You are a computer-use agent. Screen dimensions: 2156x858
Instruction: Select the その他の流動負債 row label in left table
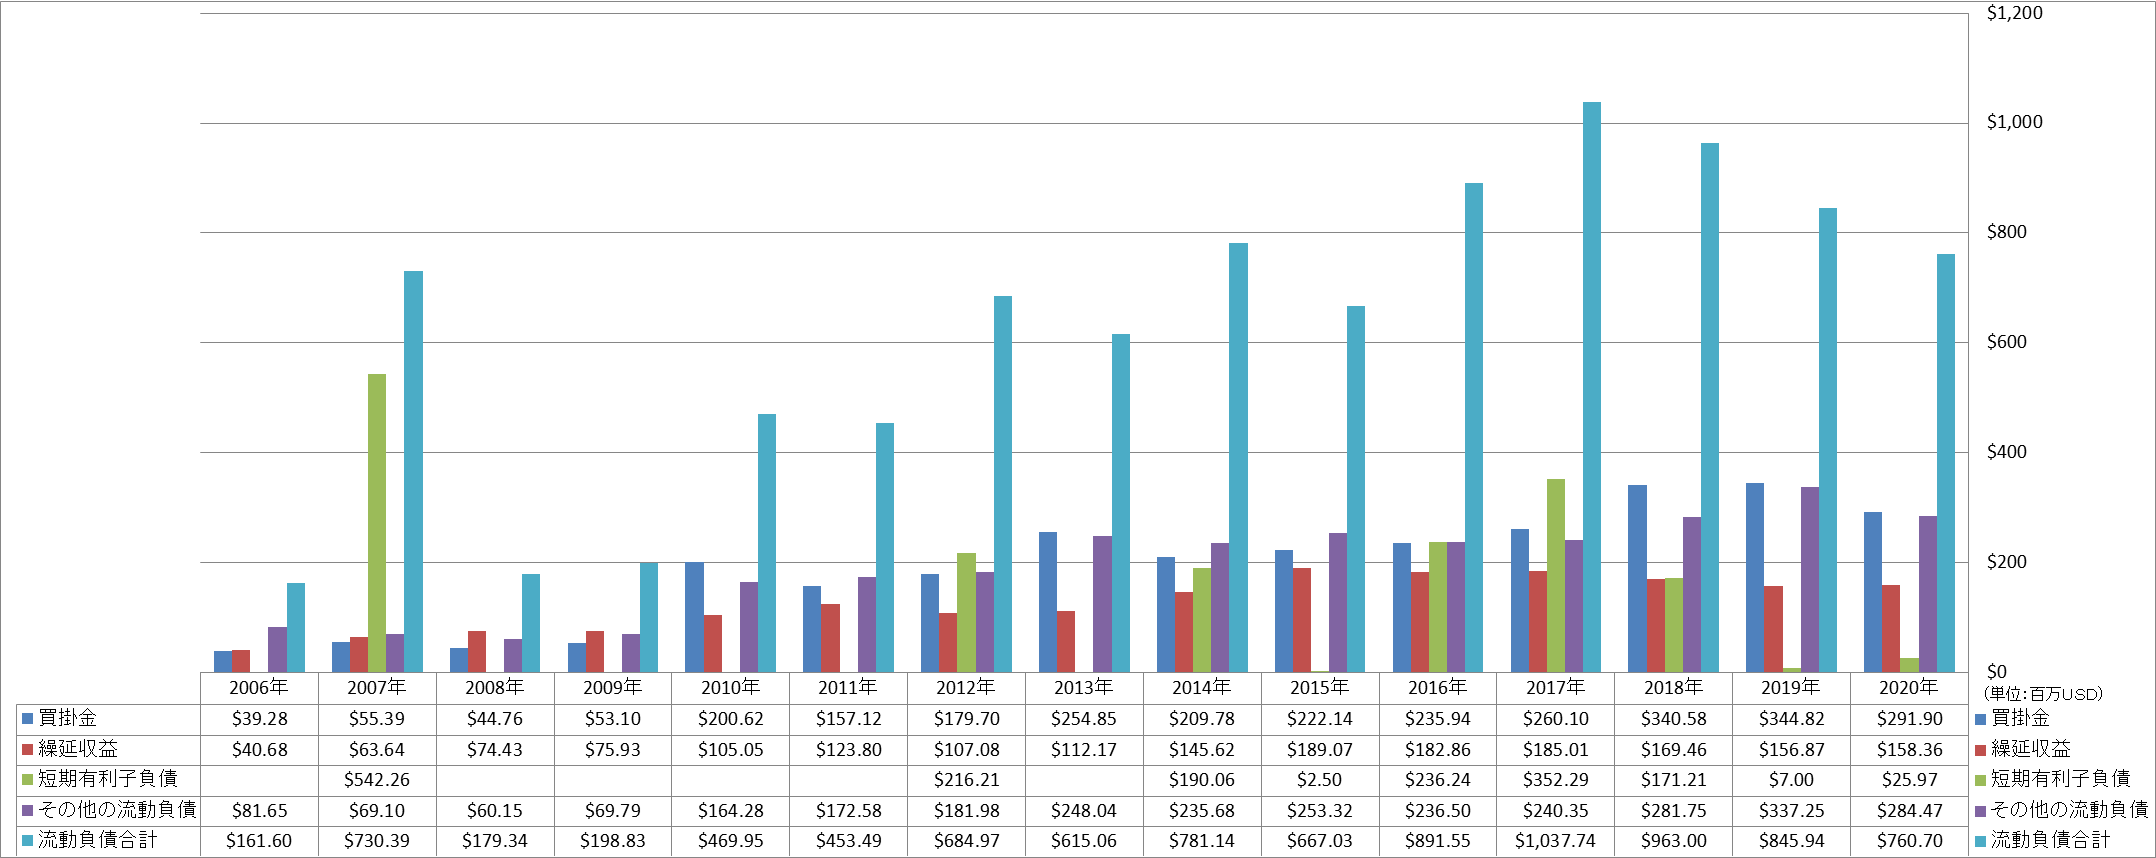pos(117,810)
